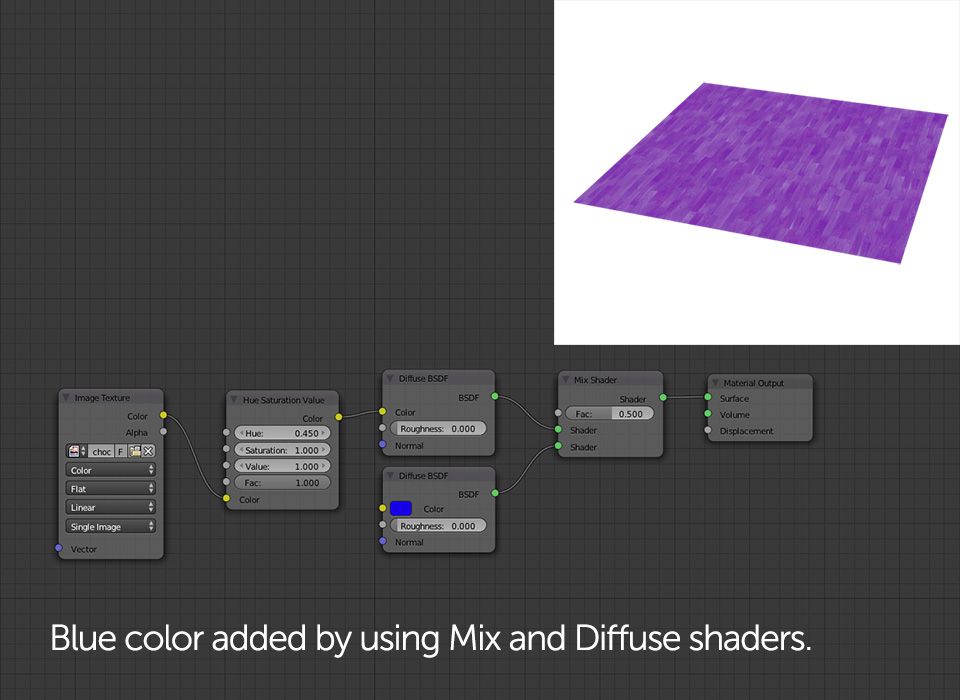Click Image Texture Color output socket
Screen dimensions: 960x700
[x=163, y=415]
